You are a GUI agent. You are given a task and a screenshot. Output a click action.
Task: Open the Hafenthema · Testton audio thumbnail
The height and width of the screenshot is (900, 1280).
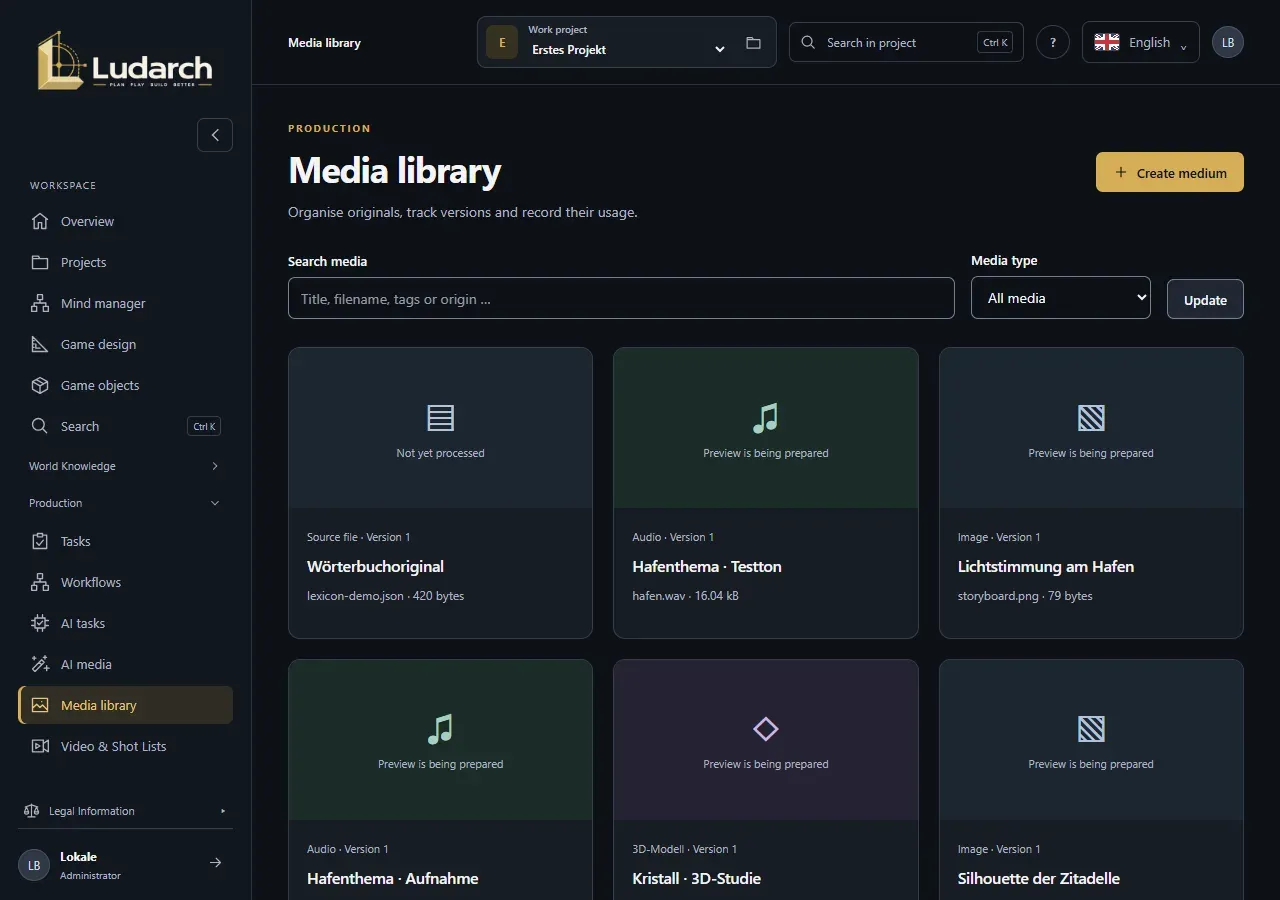766,428
